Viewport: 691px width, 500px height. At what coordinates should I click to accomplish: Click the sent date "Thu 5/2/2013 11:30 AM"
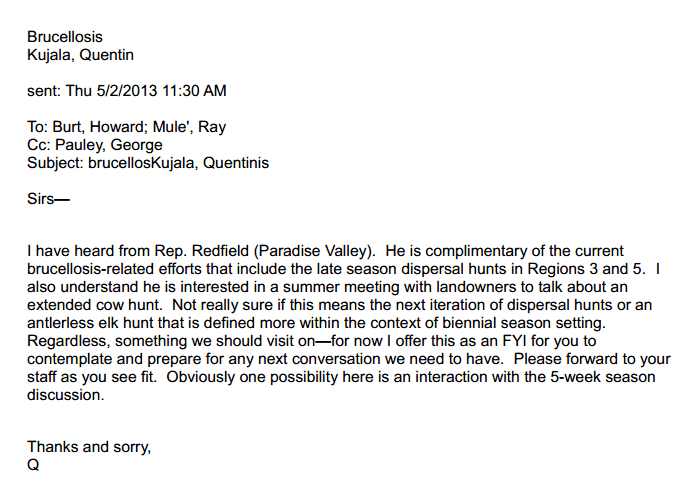click(x=146, y=91)
